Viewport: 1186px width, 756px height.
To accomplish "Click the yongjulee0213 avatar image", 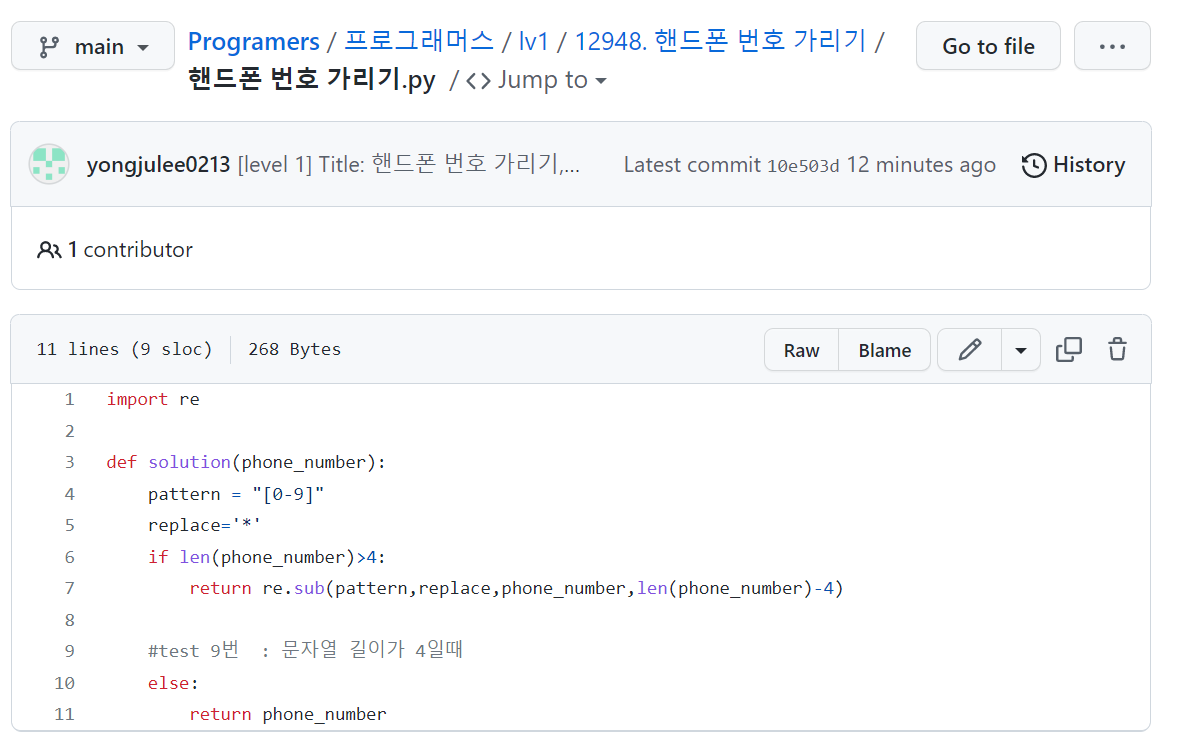I will click(49, 164).
